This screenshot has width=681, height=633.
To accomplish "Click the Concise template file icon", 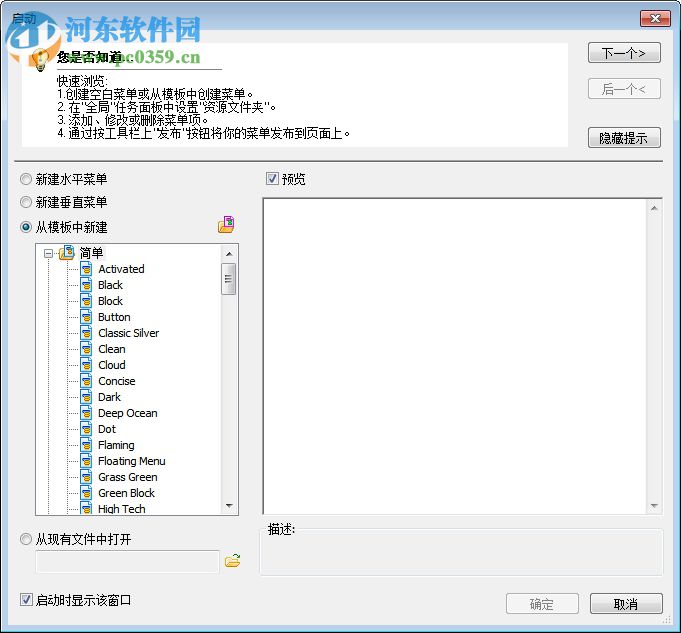I will [x=86, y=381].
